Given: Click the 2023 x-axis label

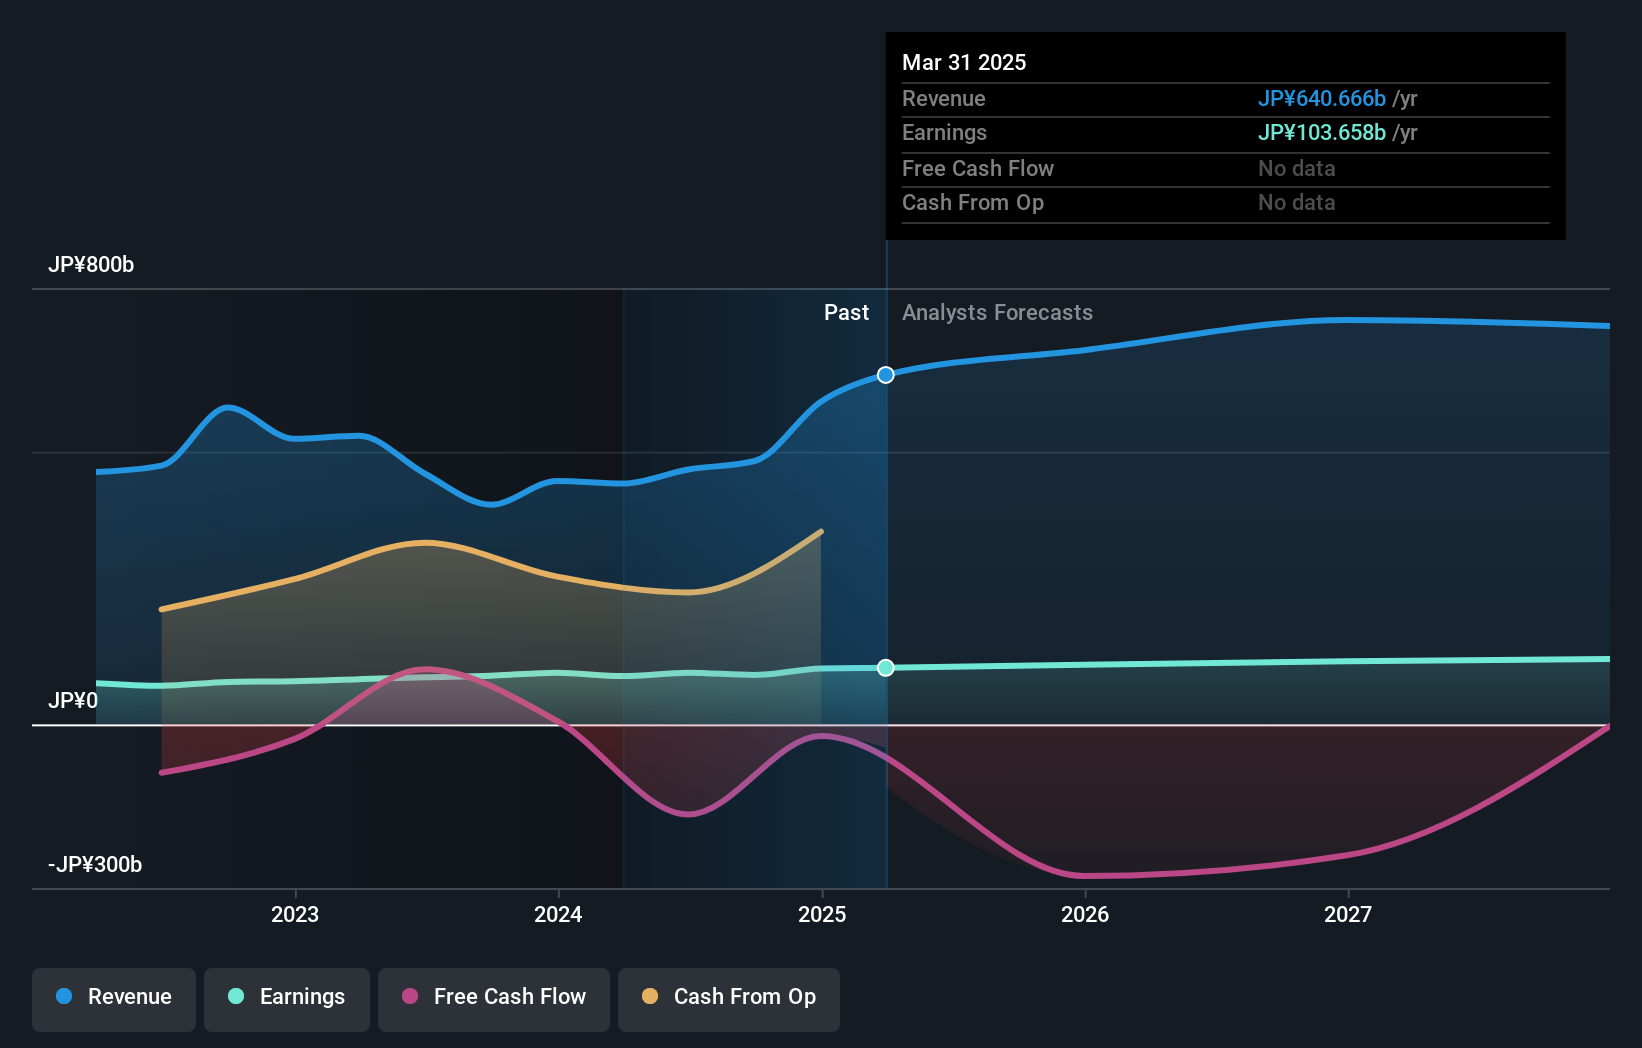Looking at the screenshot, I should 295,914.
